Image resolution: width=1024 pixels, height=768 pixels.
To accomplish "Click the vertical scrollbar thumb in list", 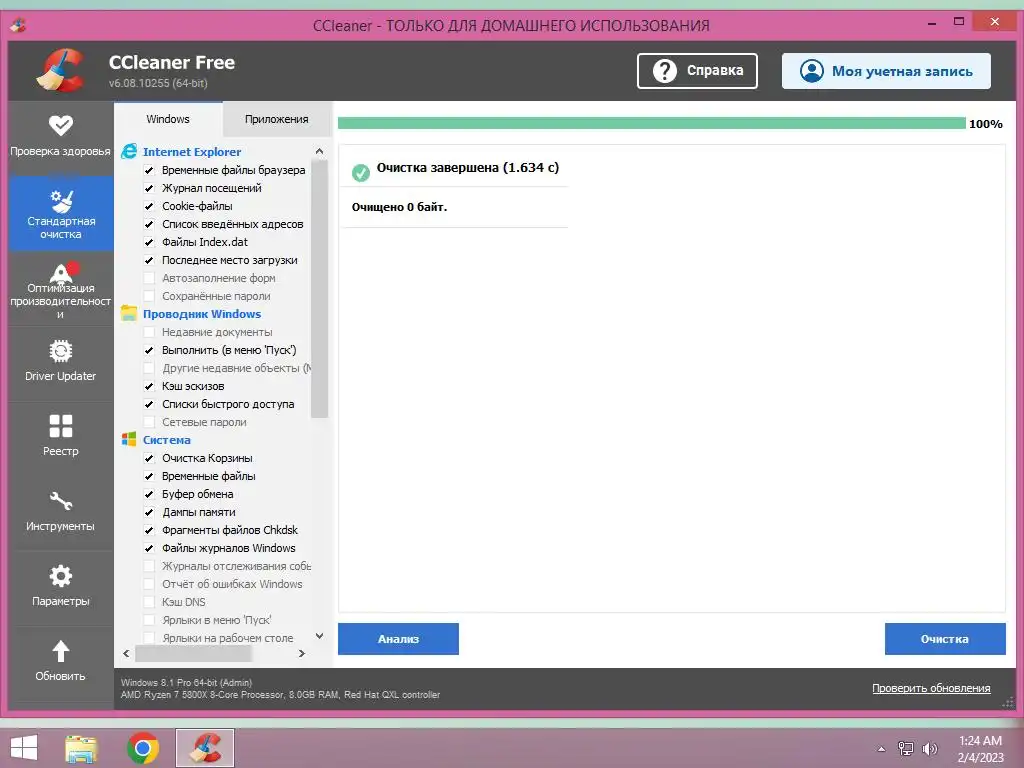I will (x=319, y=289).
